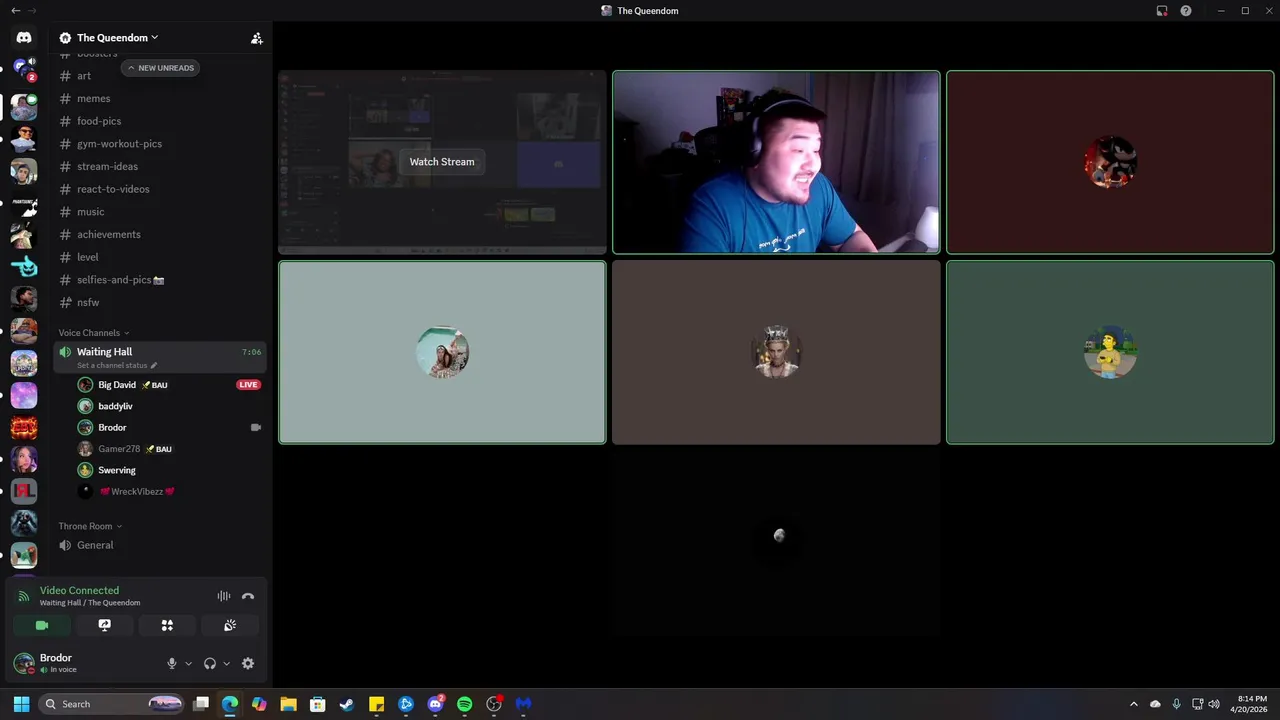Click the LIVE badge next to Big David
The width and height of the screenshot is (1280, 720).
coord(248,385)
